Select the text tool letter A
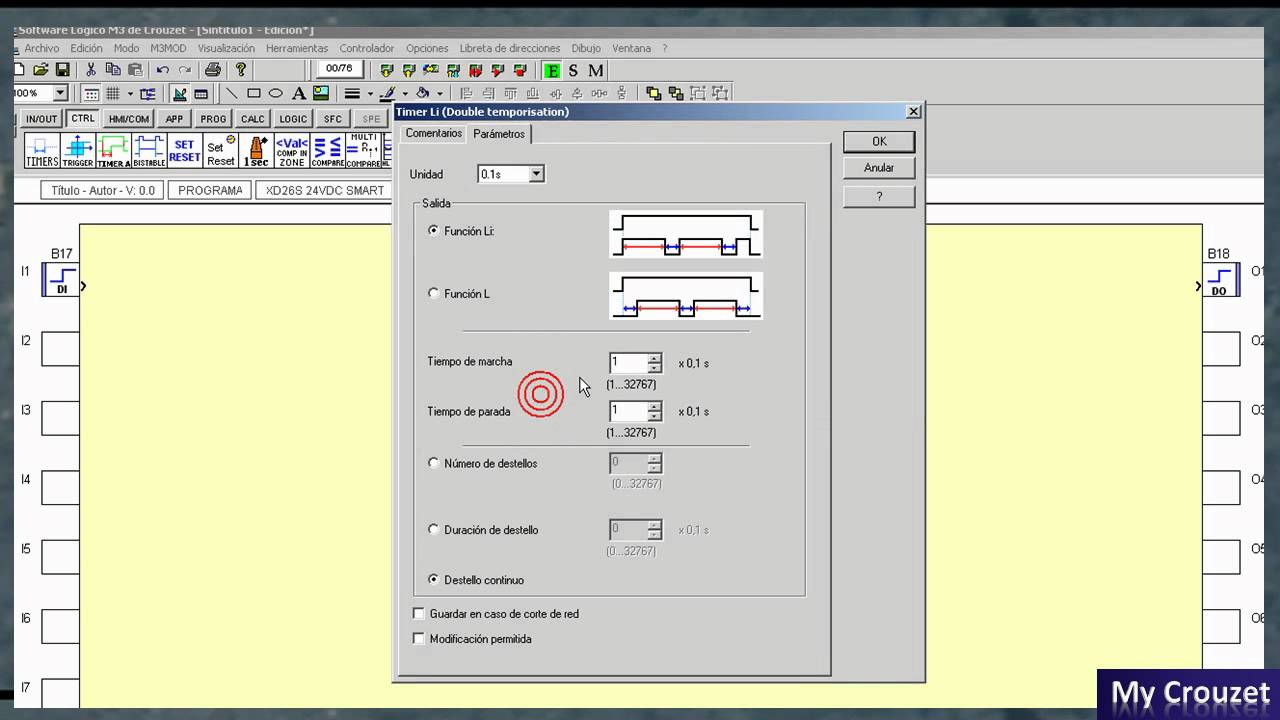This screenshot has height=720, width=1280. 298,93
